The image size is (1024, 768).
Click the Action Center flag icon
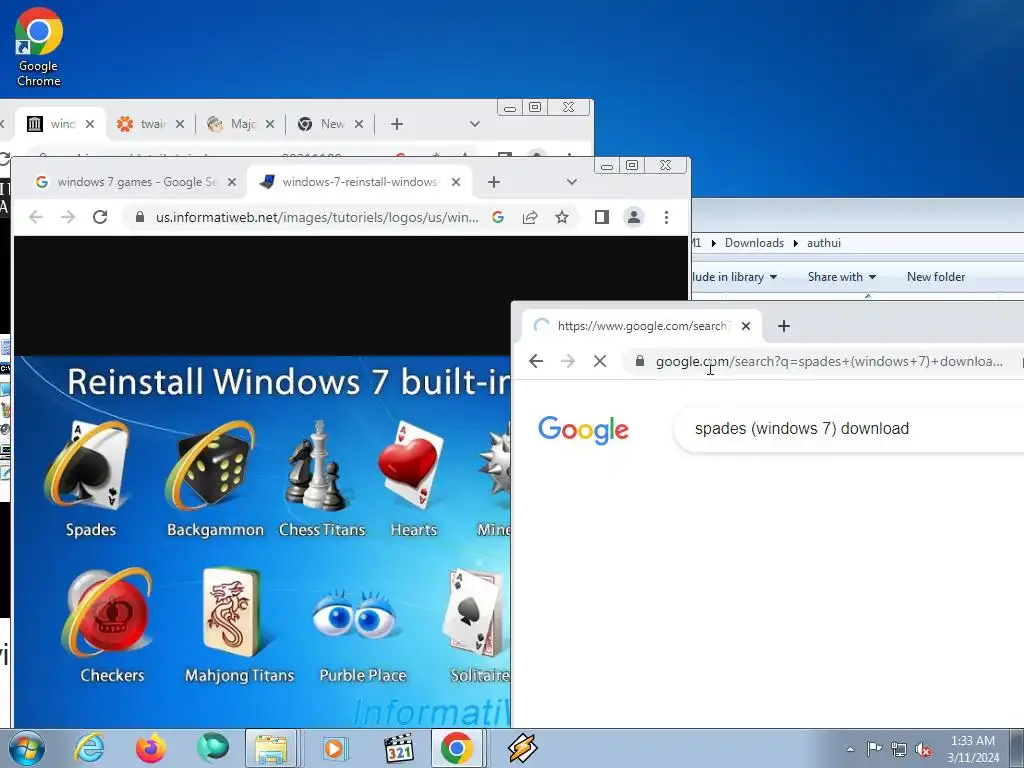coord(874,749)
